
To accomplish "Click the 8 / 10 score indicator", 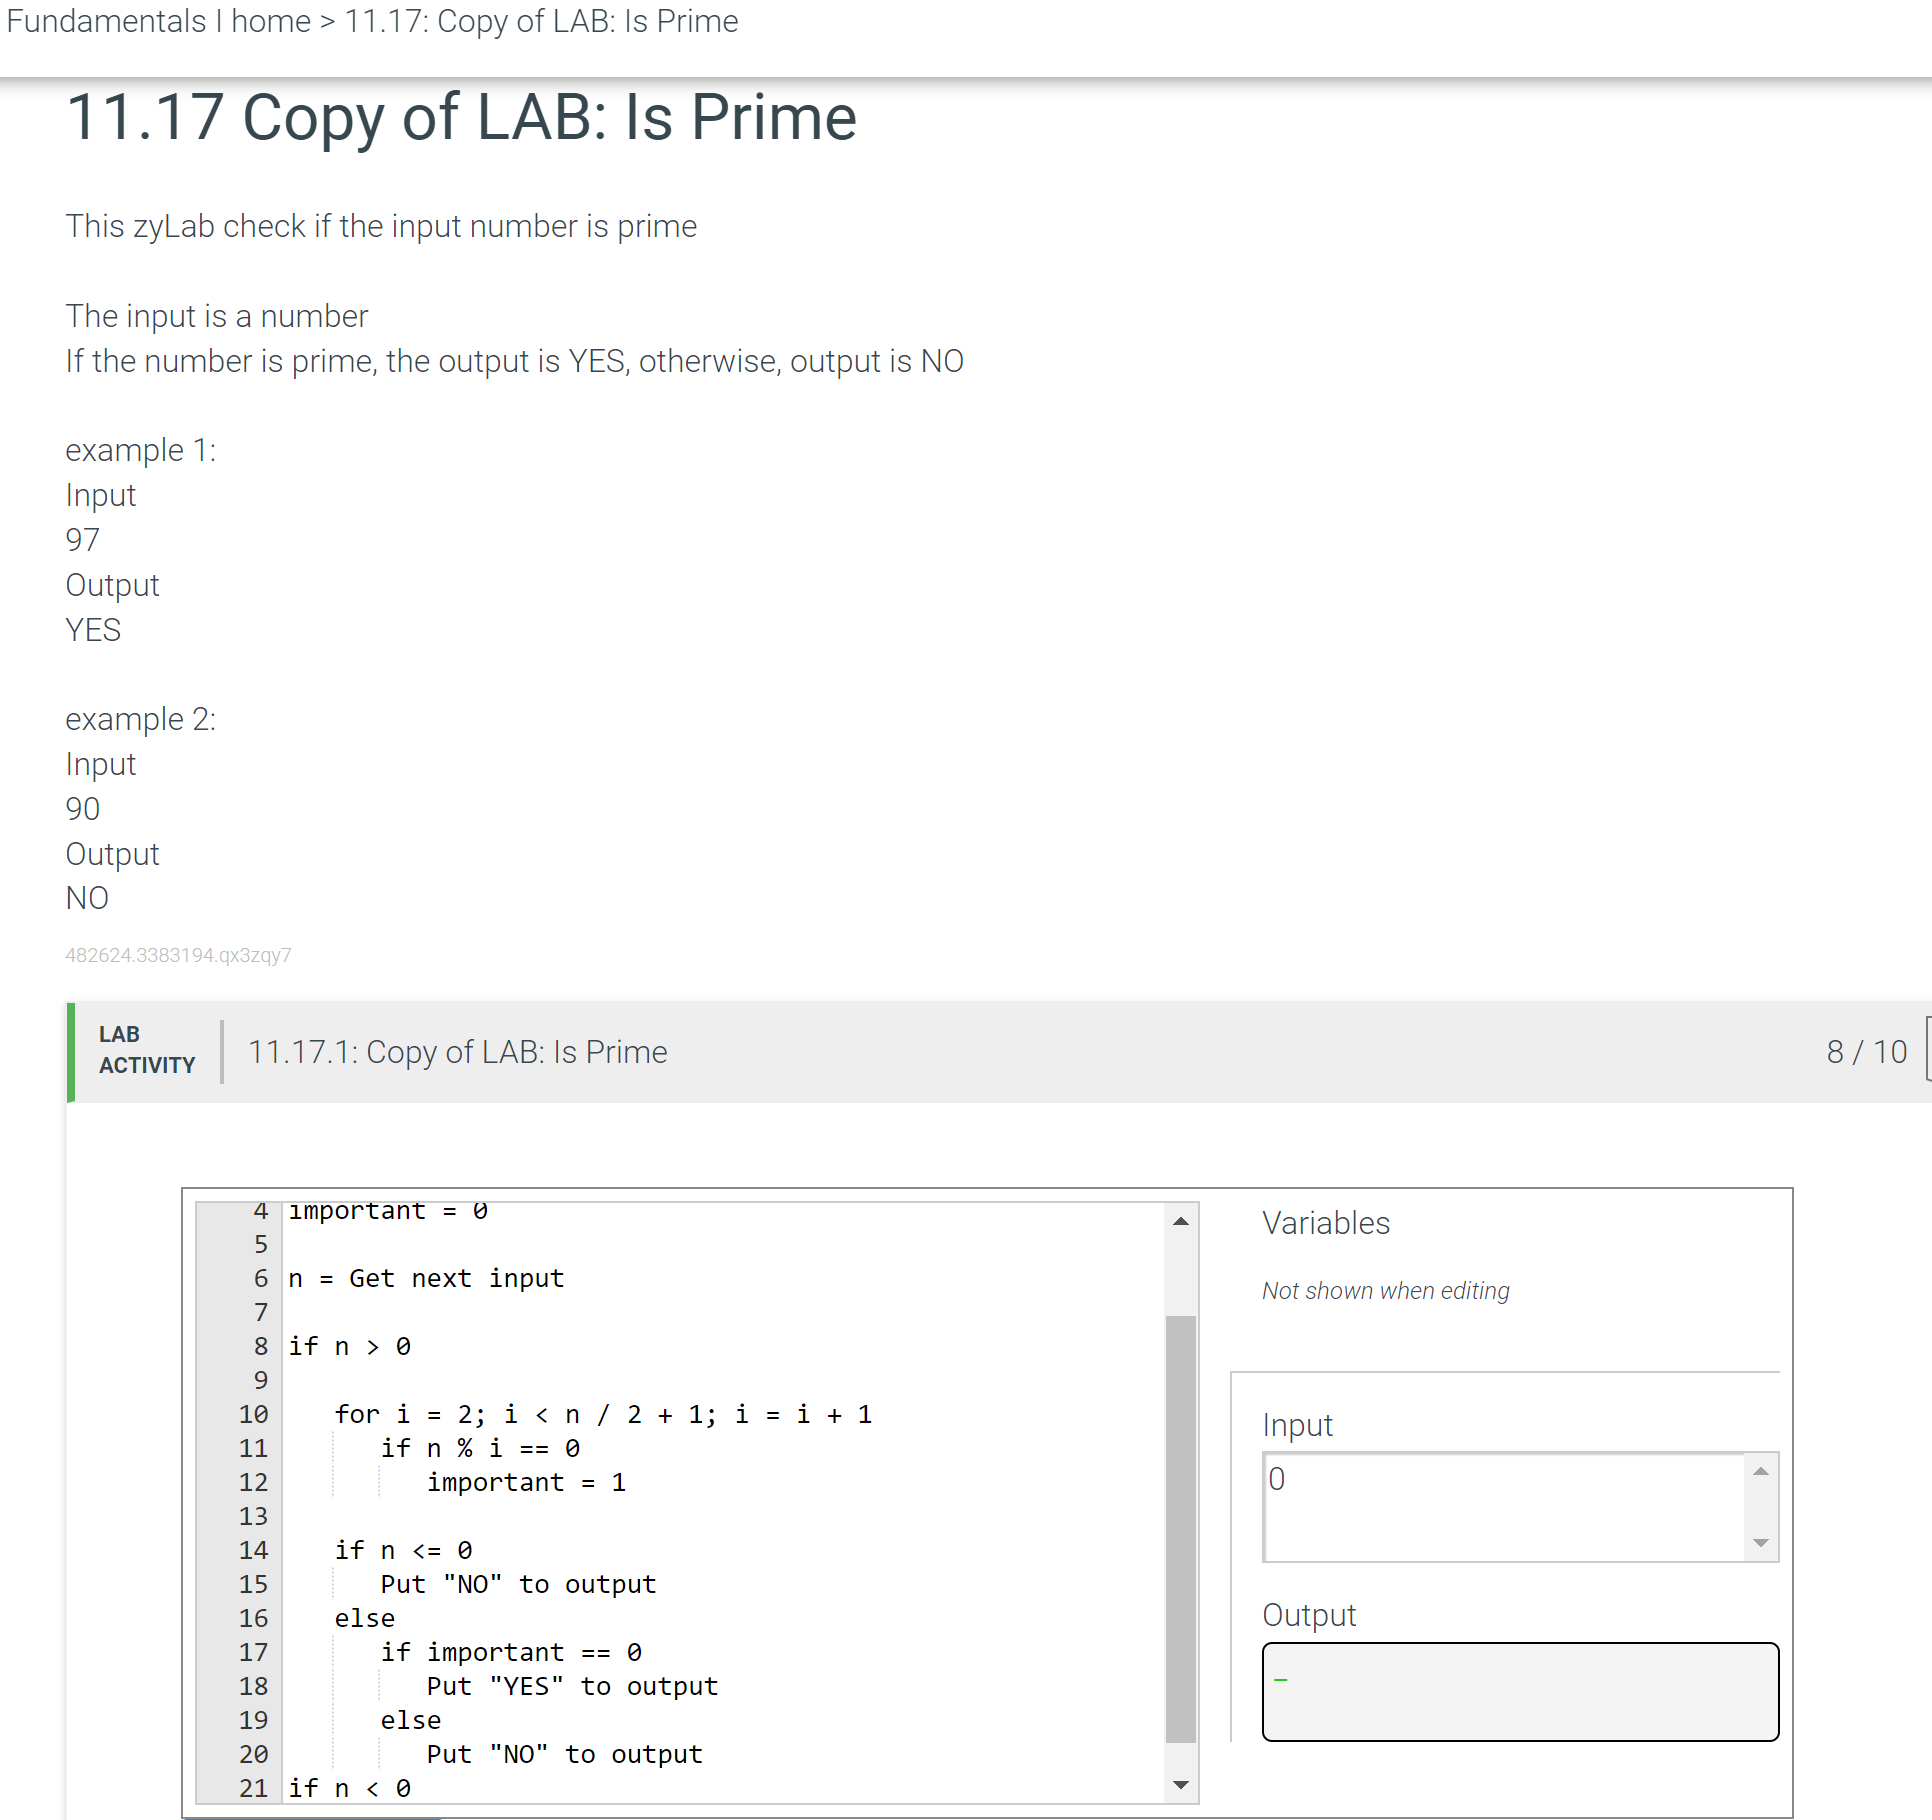I will (x=1866, y=1052).
